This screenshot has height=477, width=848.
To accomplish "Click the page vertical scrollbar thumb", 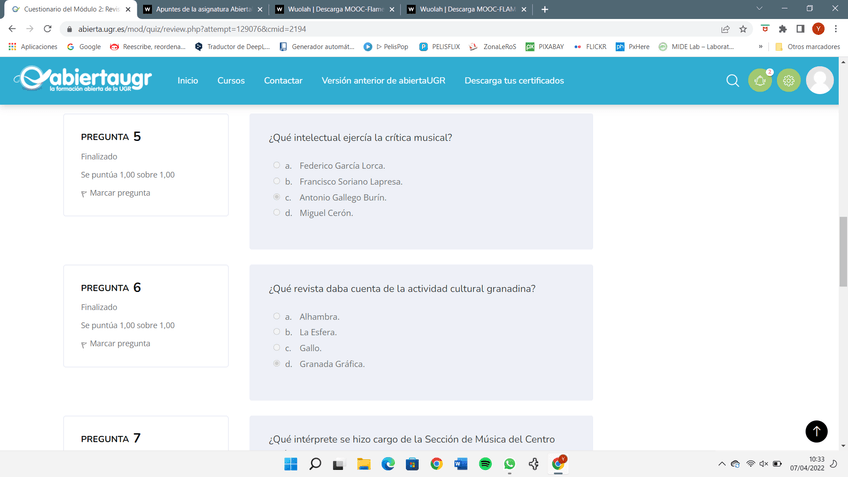I will point(843,251).
